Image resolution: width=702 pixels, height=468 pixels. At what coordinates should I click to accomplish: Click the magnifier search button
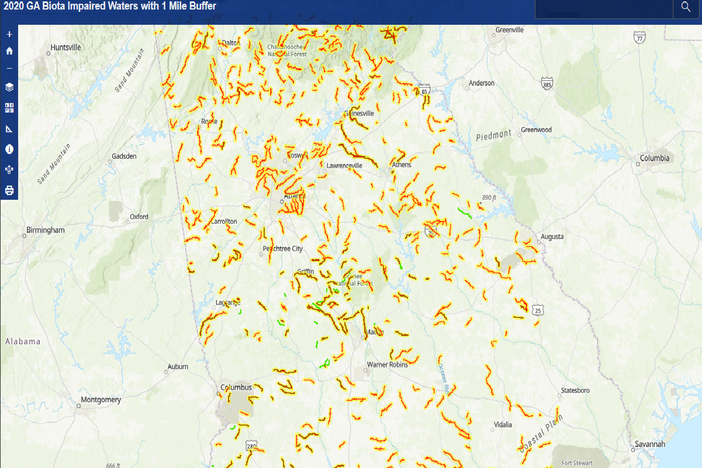point(686,8)
